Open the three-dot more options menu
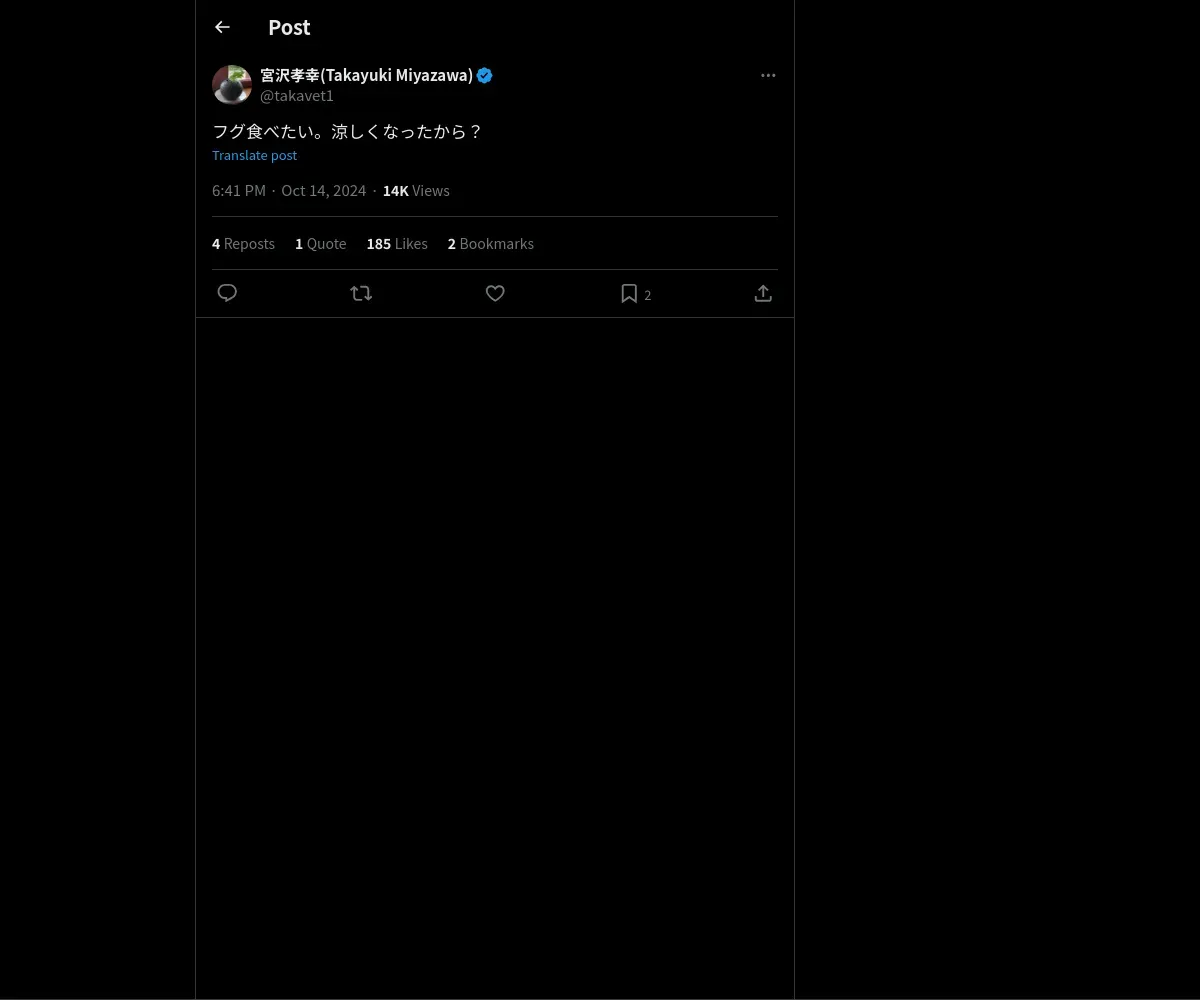Screen dimensions: 1200x1000 coord(768,75)
